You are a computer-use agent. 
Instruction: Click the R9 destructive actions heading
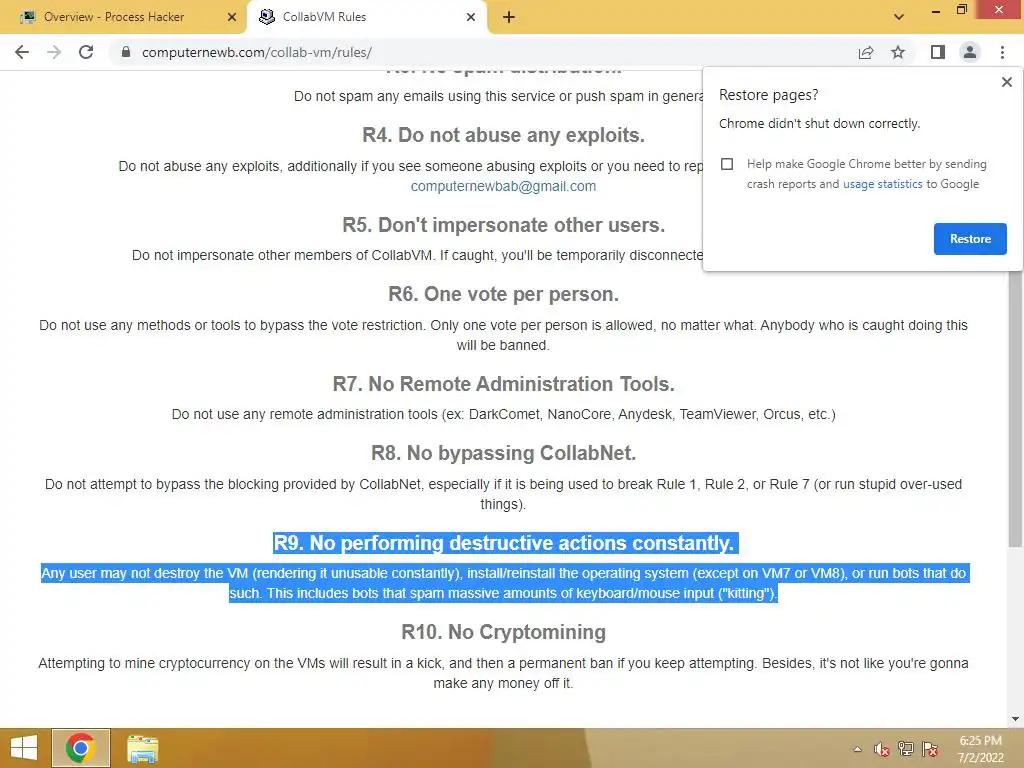click(x=504, y=543)
